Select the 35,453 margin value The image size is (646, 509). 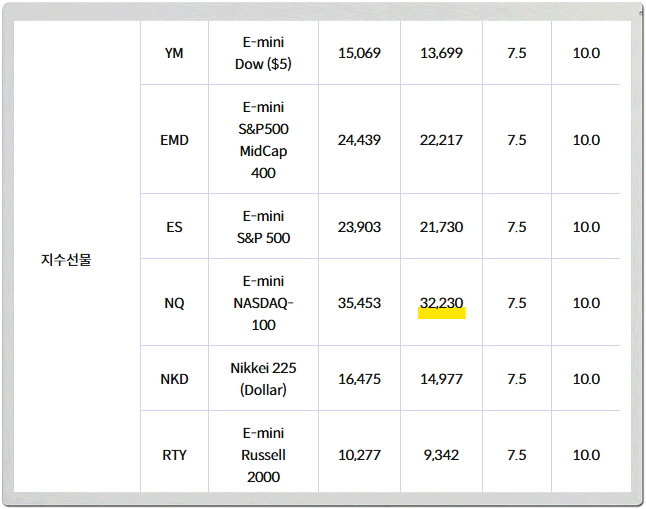359,303
